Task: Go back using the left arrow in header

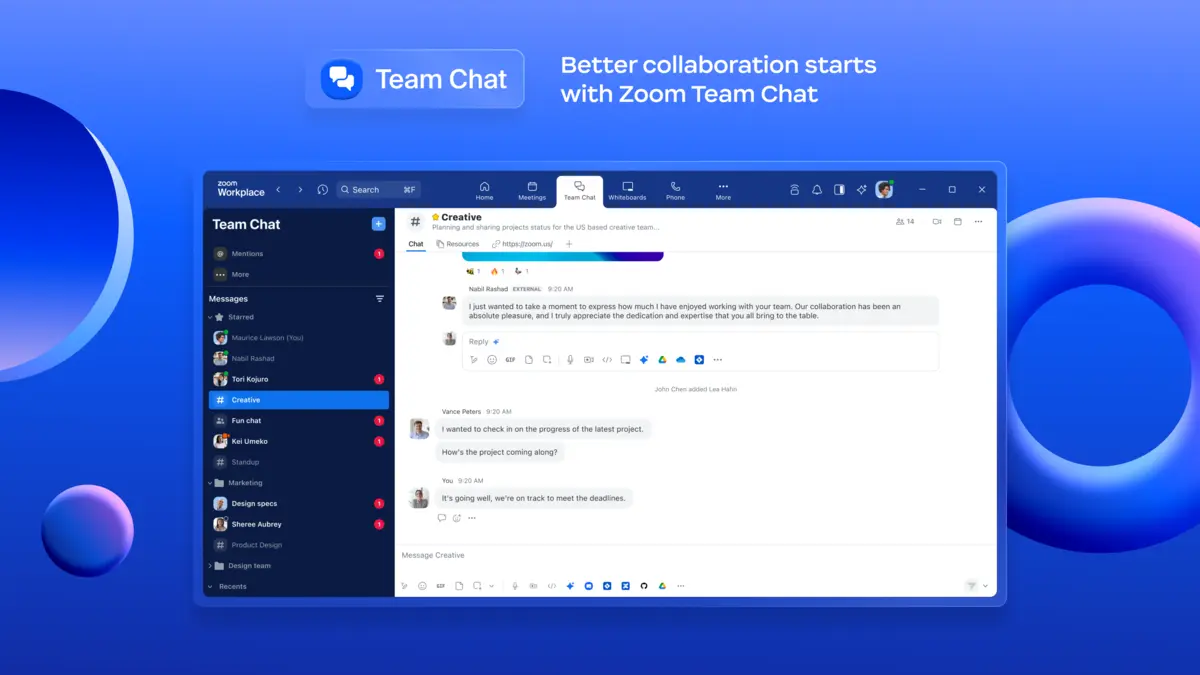Action: [278, 189]
